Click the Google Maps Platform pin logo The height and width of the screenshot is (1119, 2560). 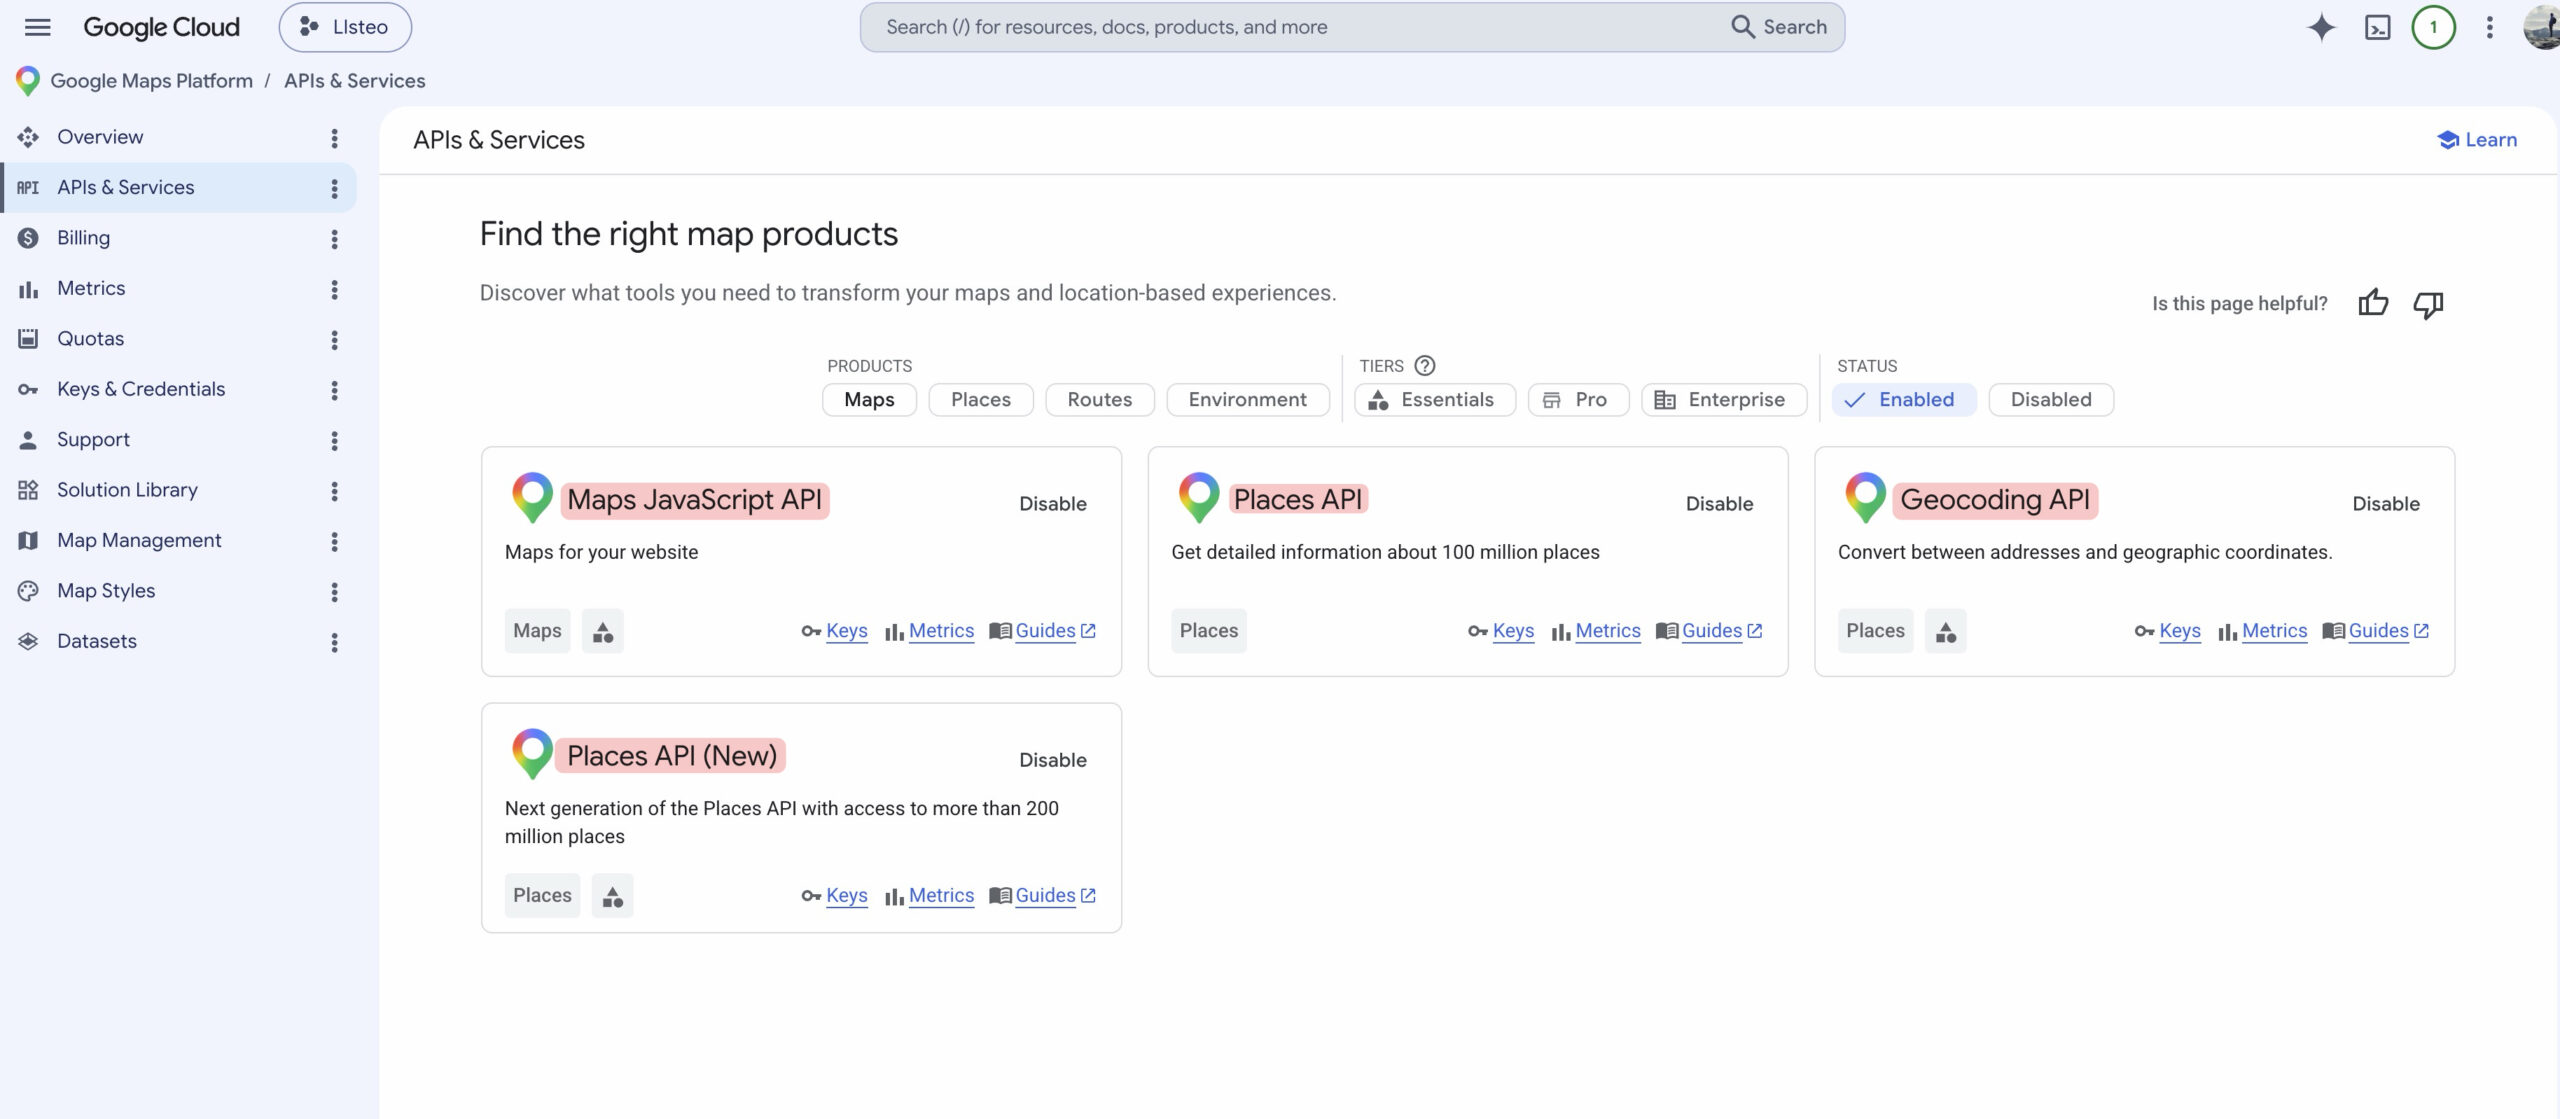click(28, 81)
